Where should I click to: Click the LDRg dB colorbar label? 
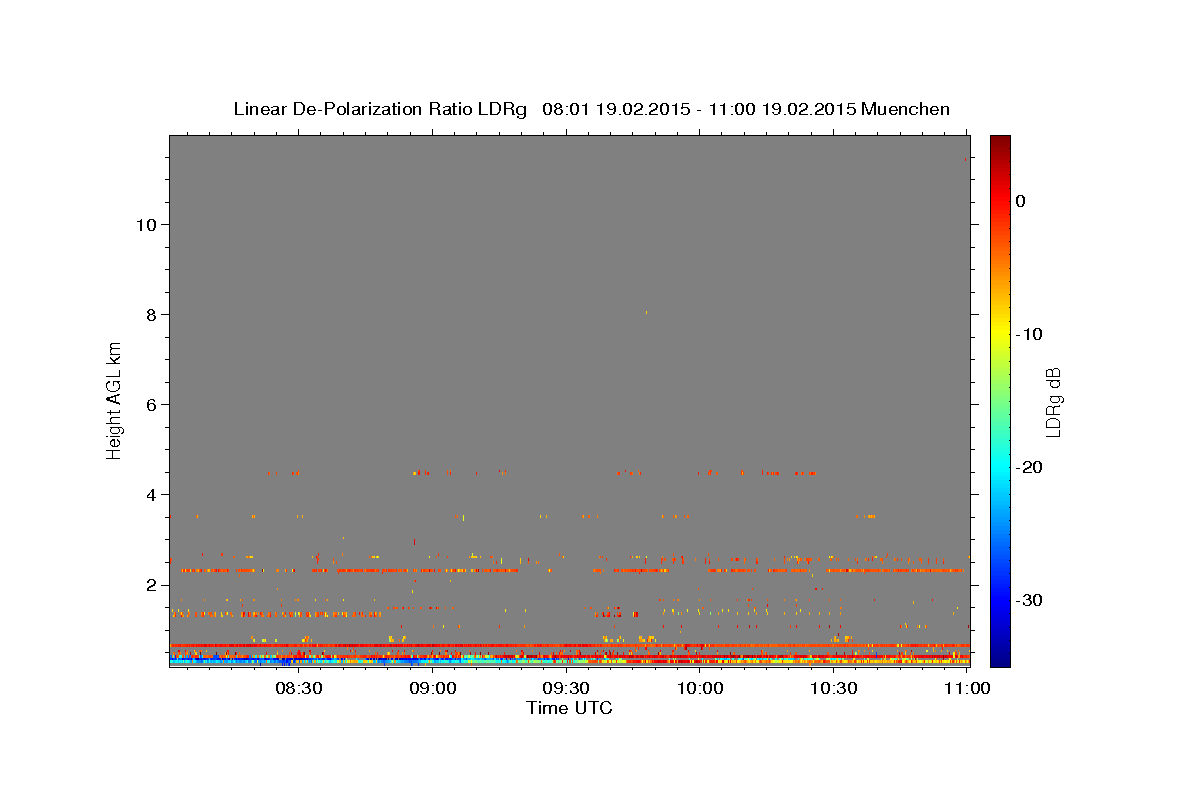click(x=1053, y=402)
